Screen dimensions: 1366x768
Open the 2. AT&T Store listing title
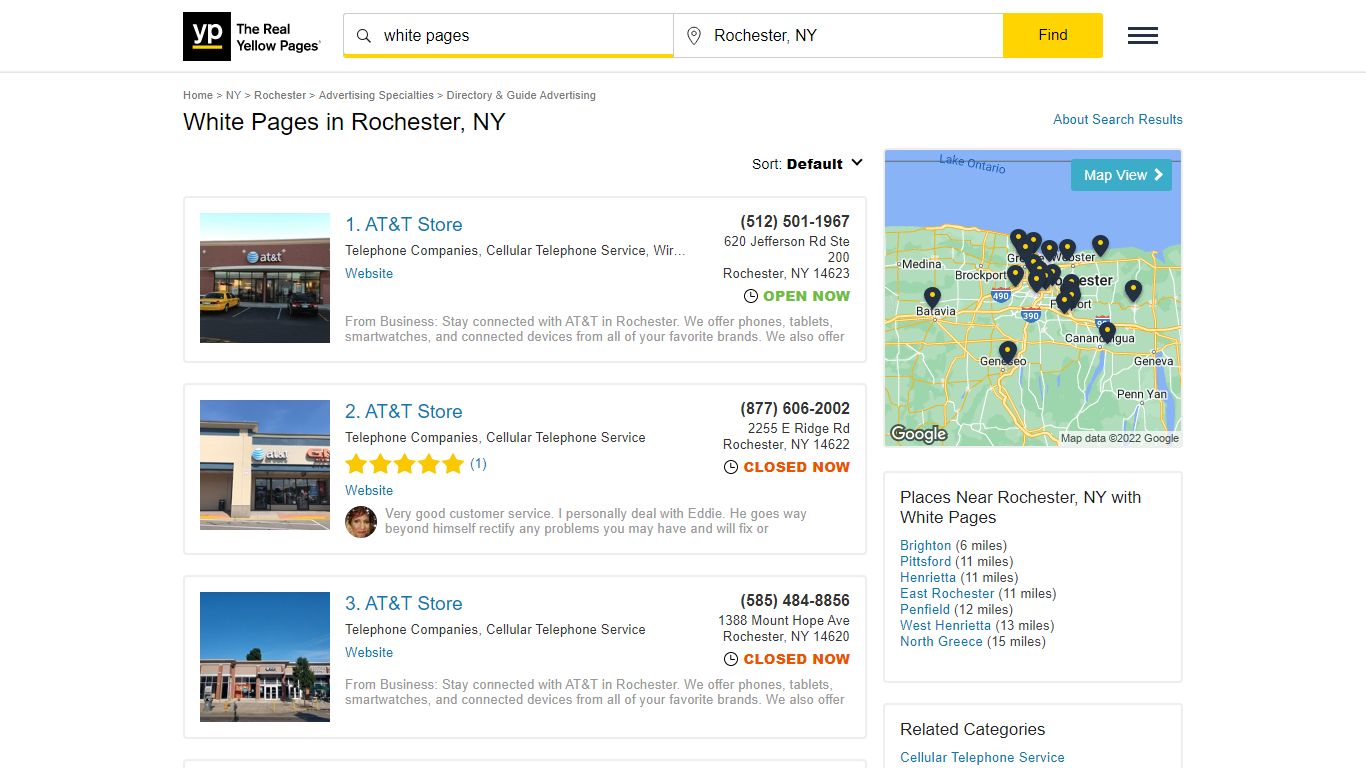click(404, 412)
